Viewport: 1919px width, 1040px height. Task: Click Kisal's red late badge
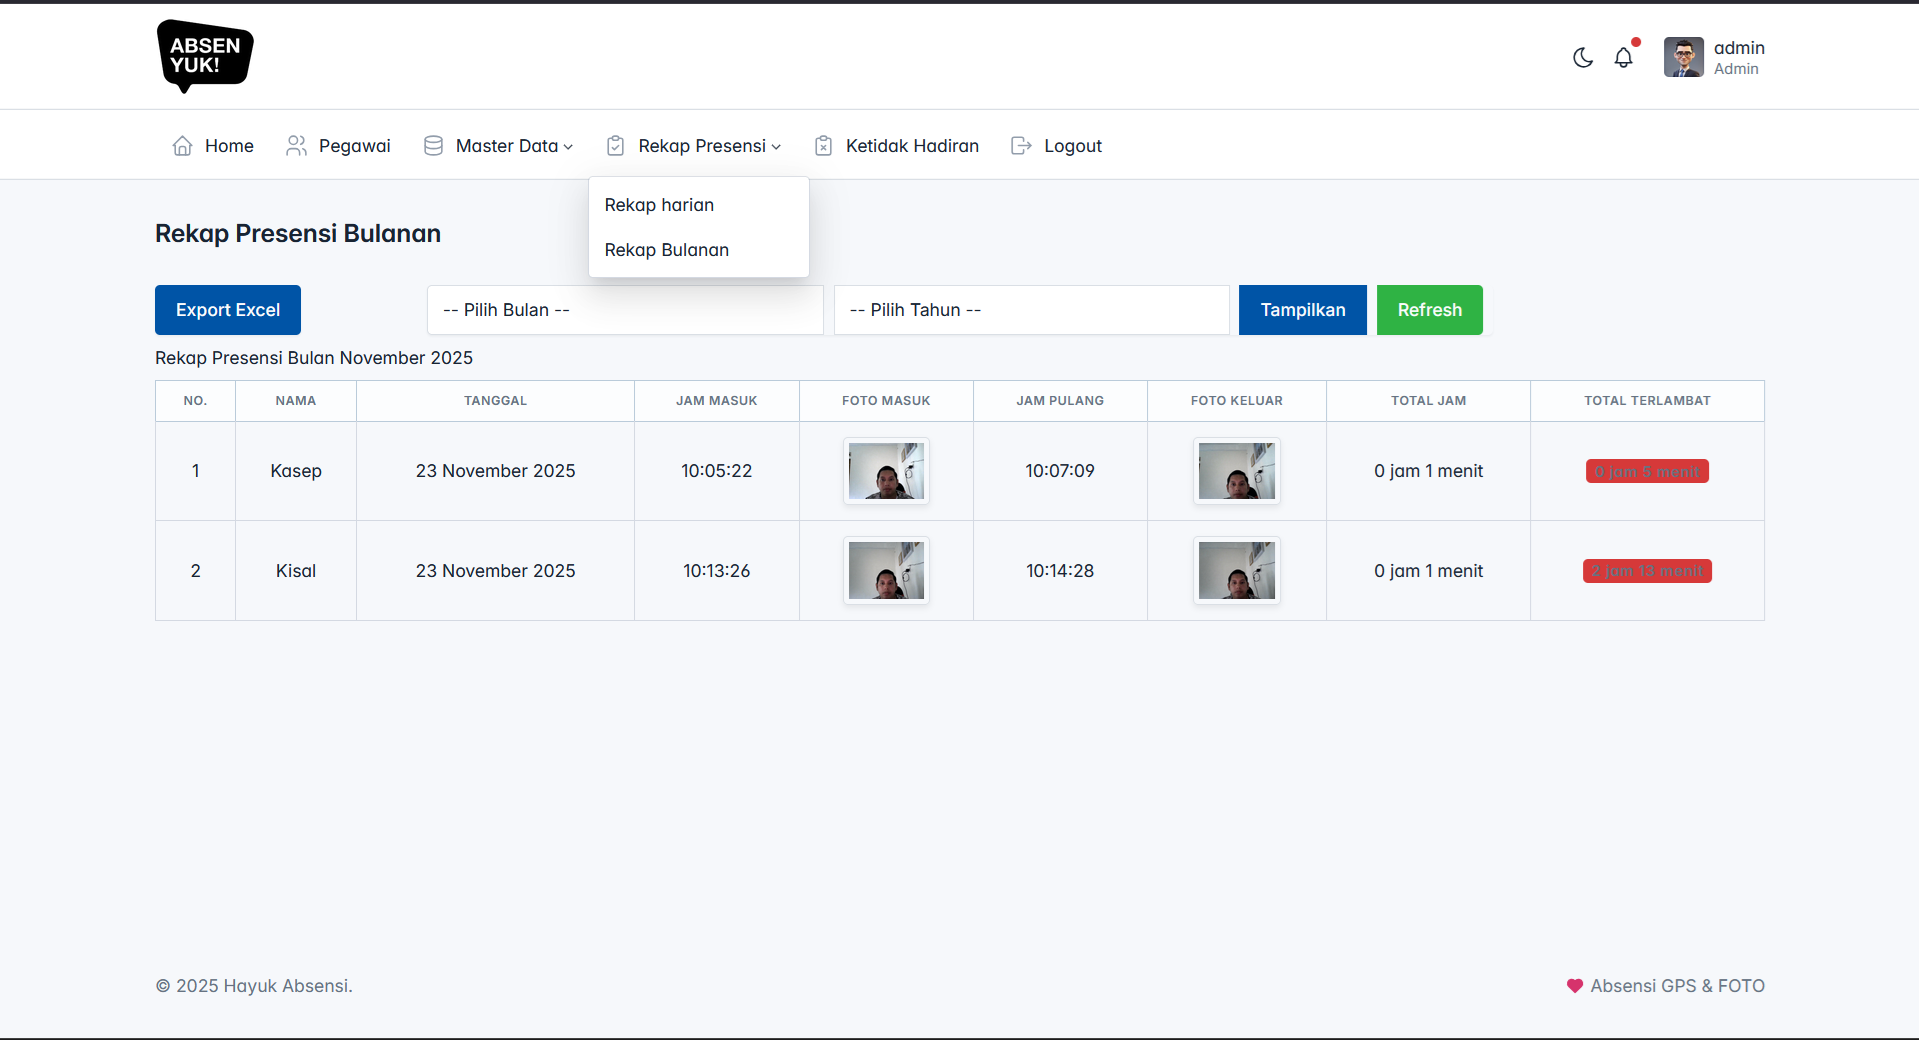[1647, 571]
